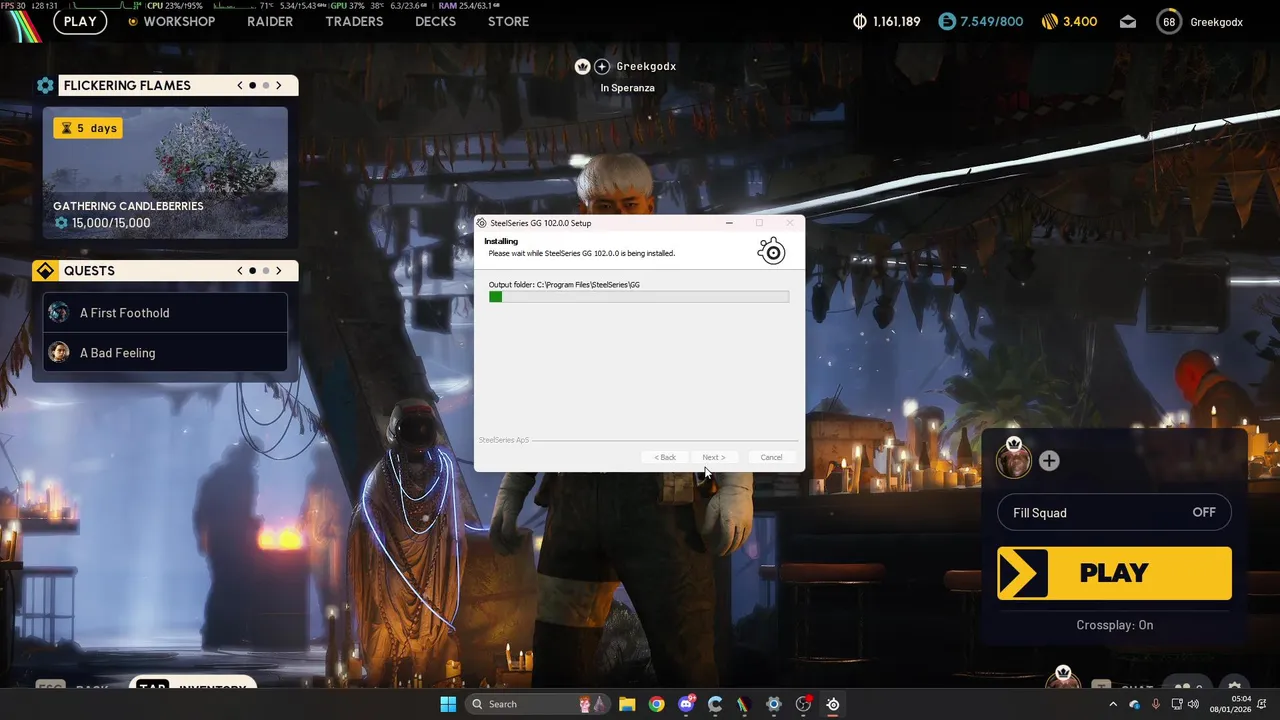Open the A First Foothold quest
This screenshot has height=720, width=1280.
pyautogui.click(x=165, y=313)
